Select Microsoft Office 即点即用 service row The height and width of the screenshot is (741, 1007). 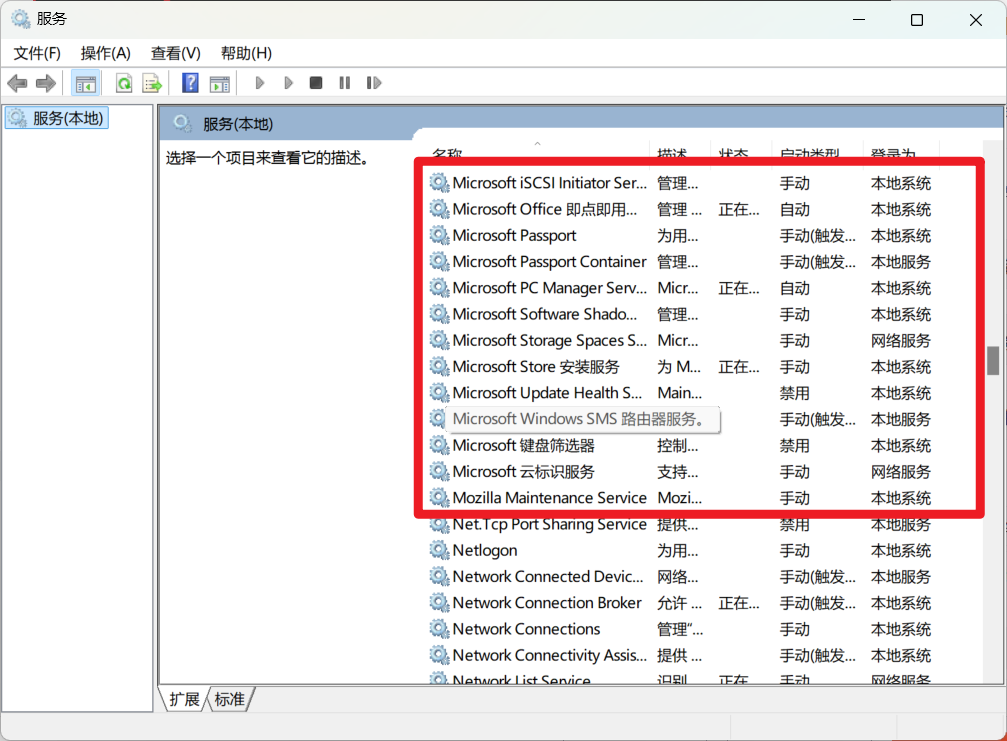[x=703, y=209]
